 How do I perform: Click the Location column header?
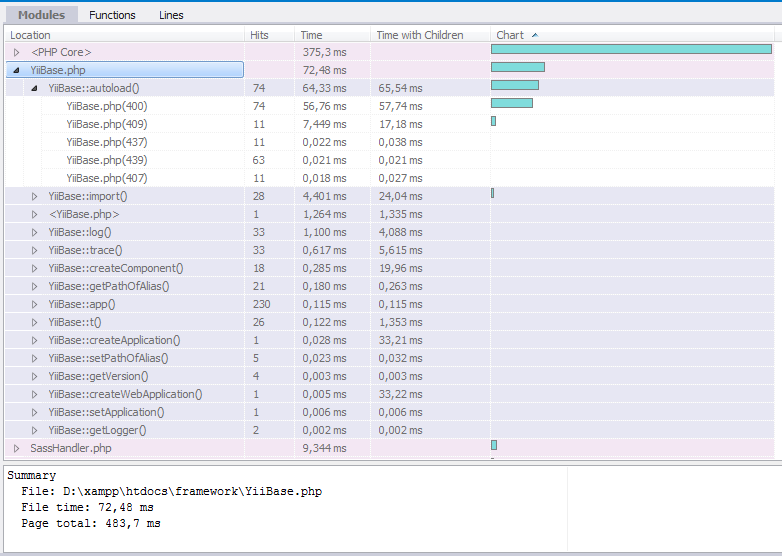point(30,35)
